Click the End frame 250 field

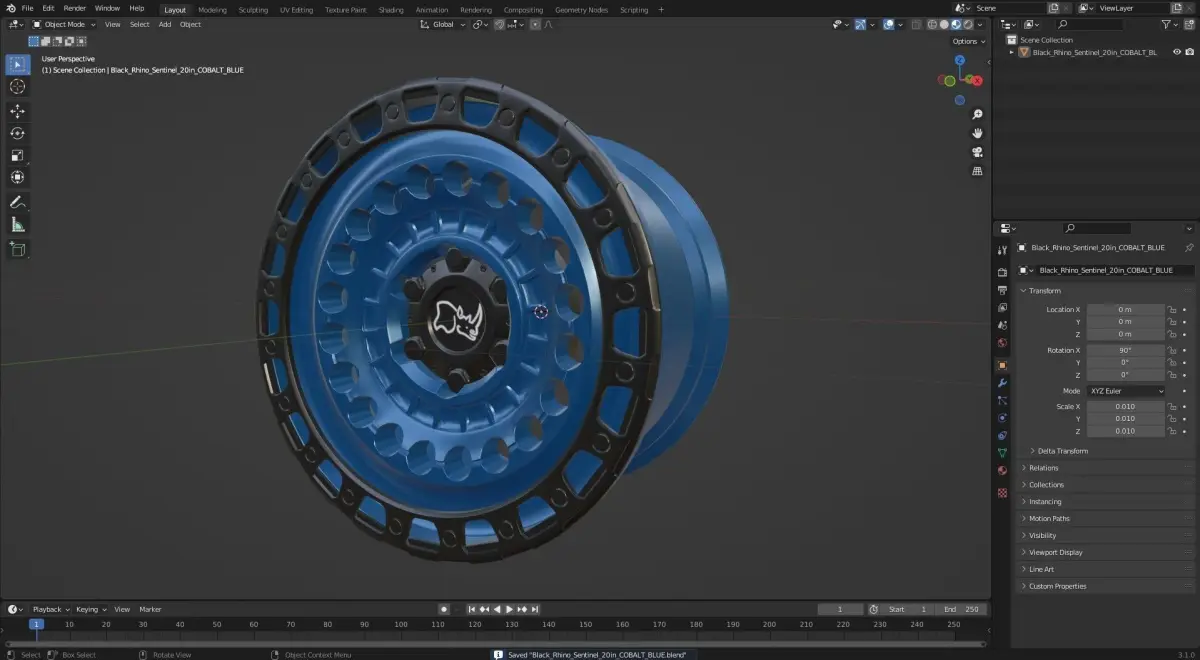(962, 609)
